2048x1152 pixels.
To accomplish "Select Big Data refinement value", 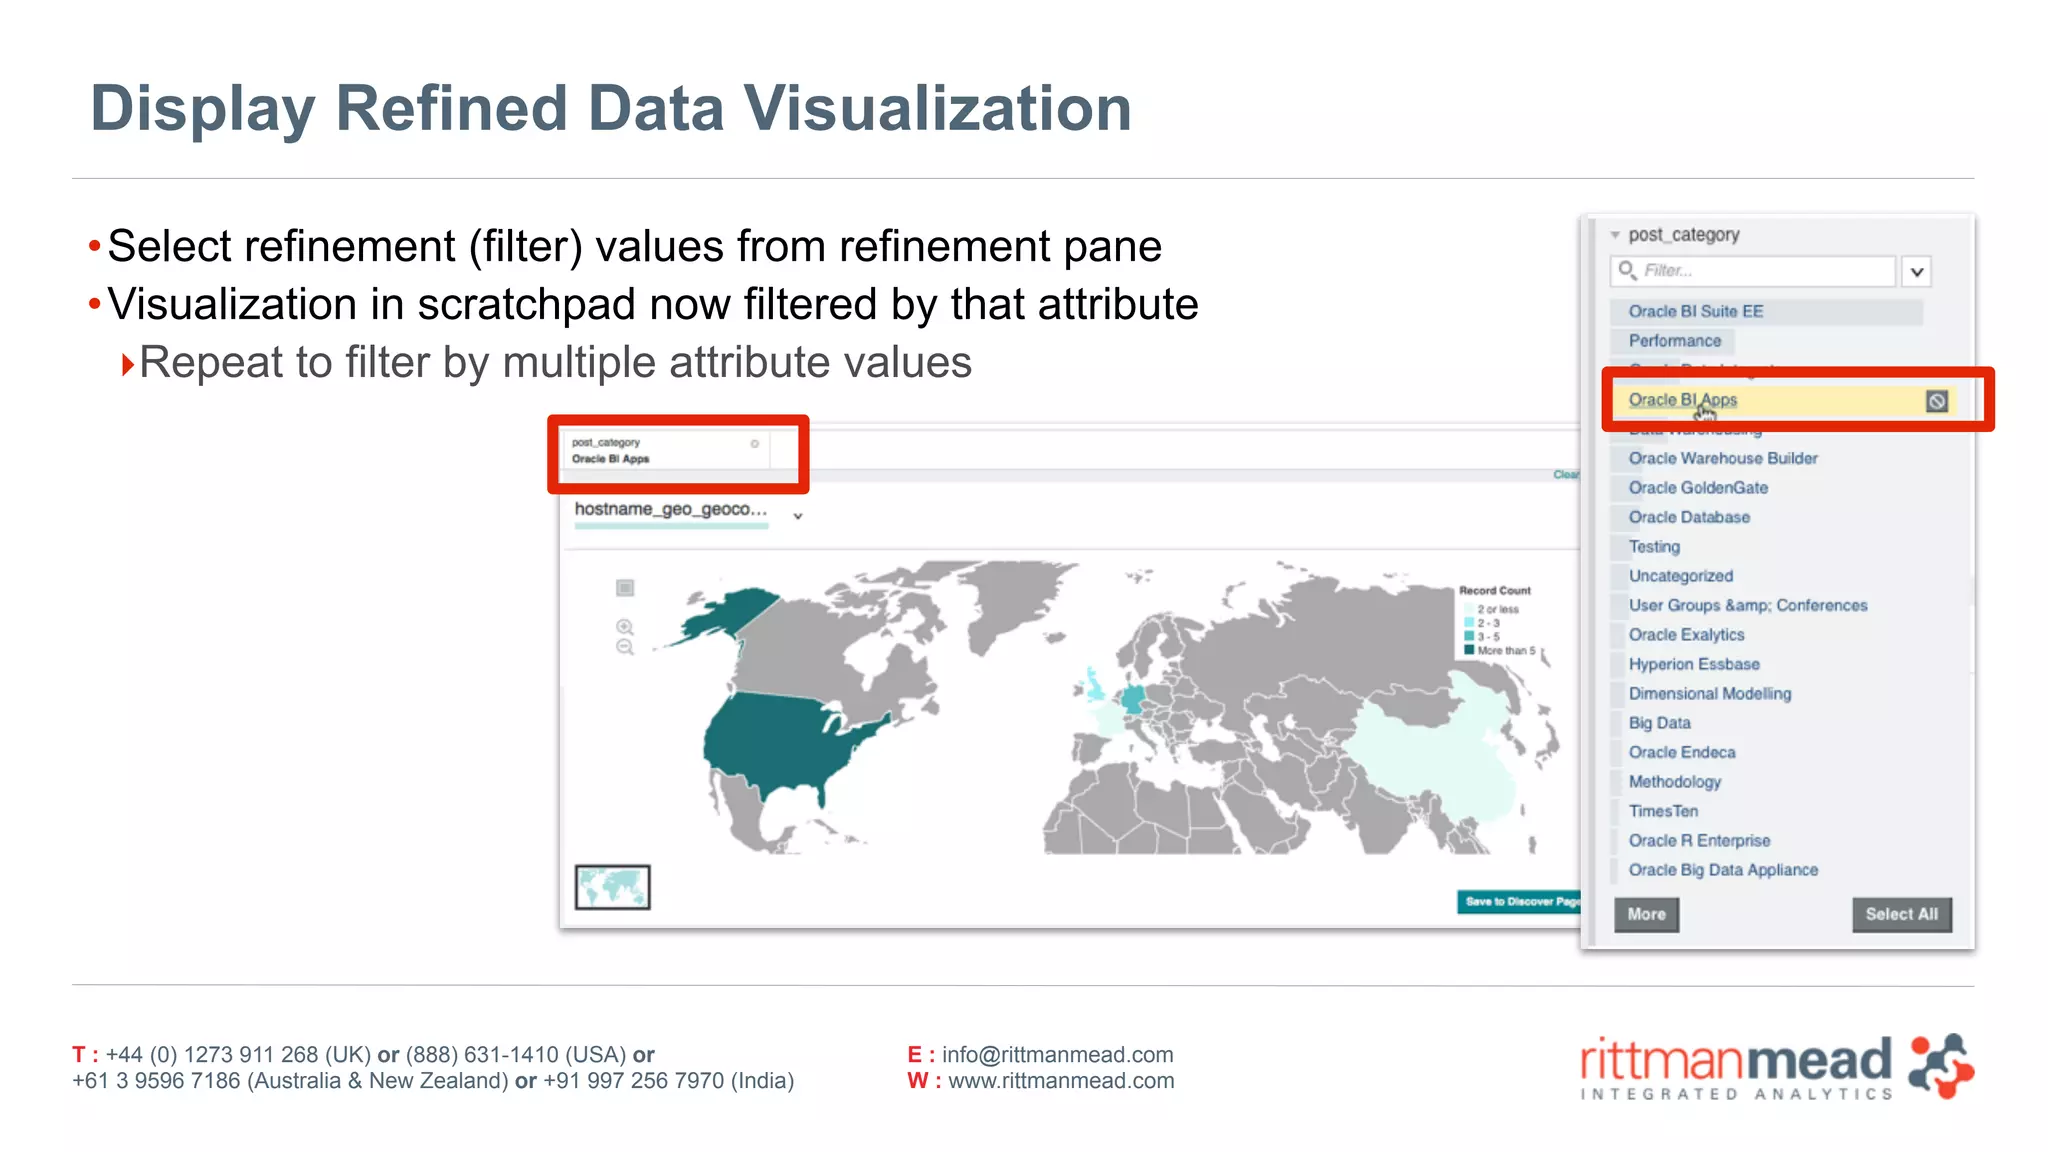I will pos(1659,723).
